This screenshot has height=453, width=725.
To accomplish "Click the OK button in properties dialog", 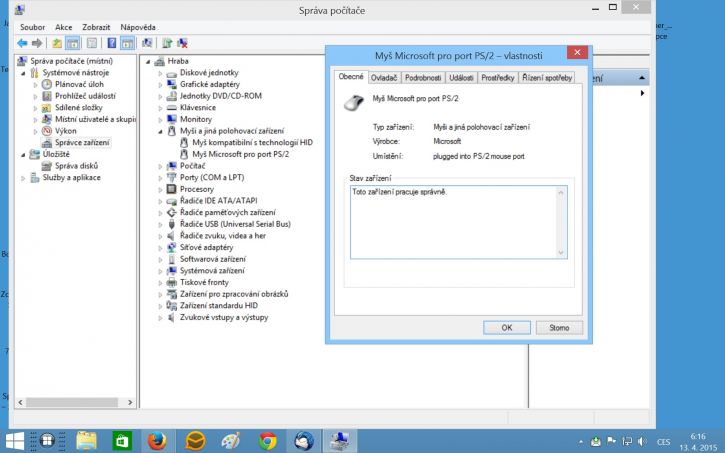I will click(507, 327).
